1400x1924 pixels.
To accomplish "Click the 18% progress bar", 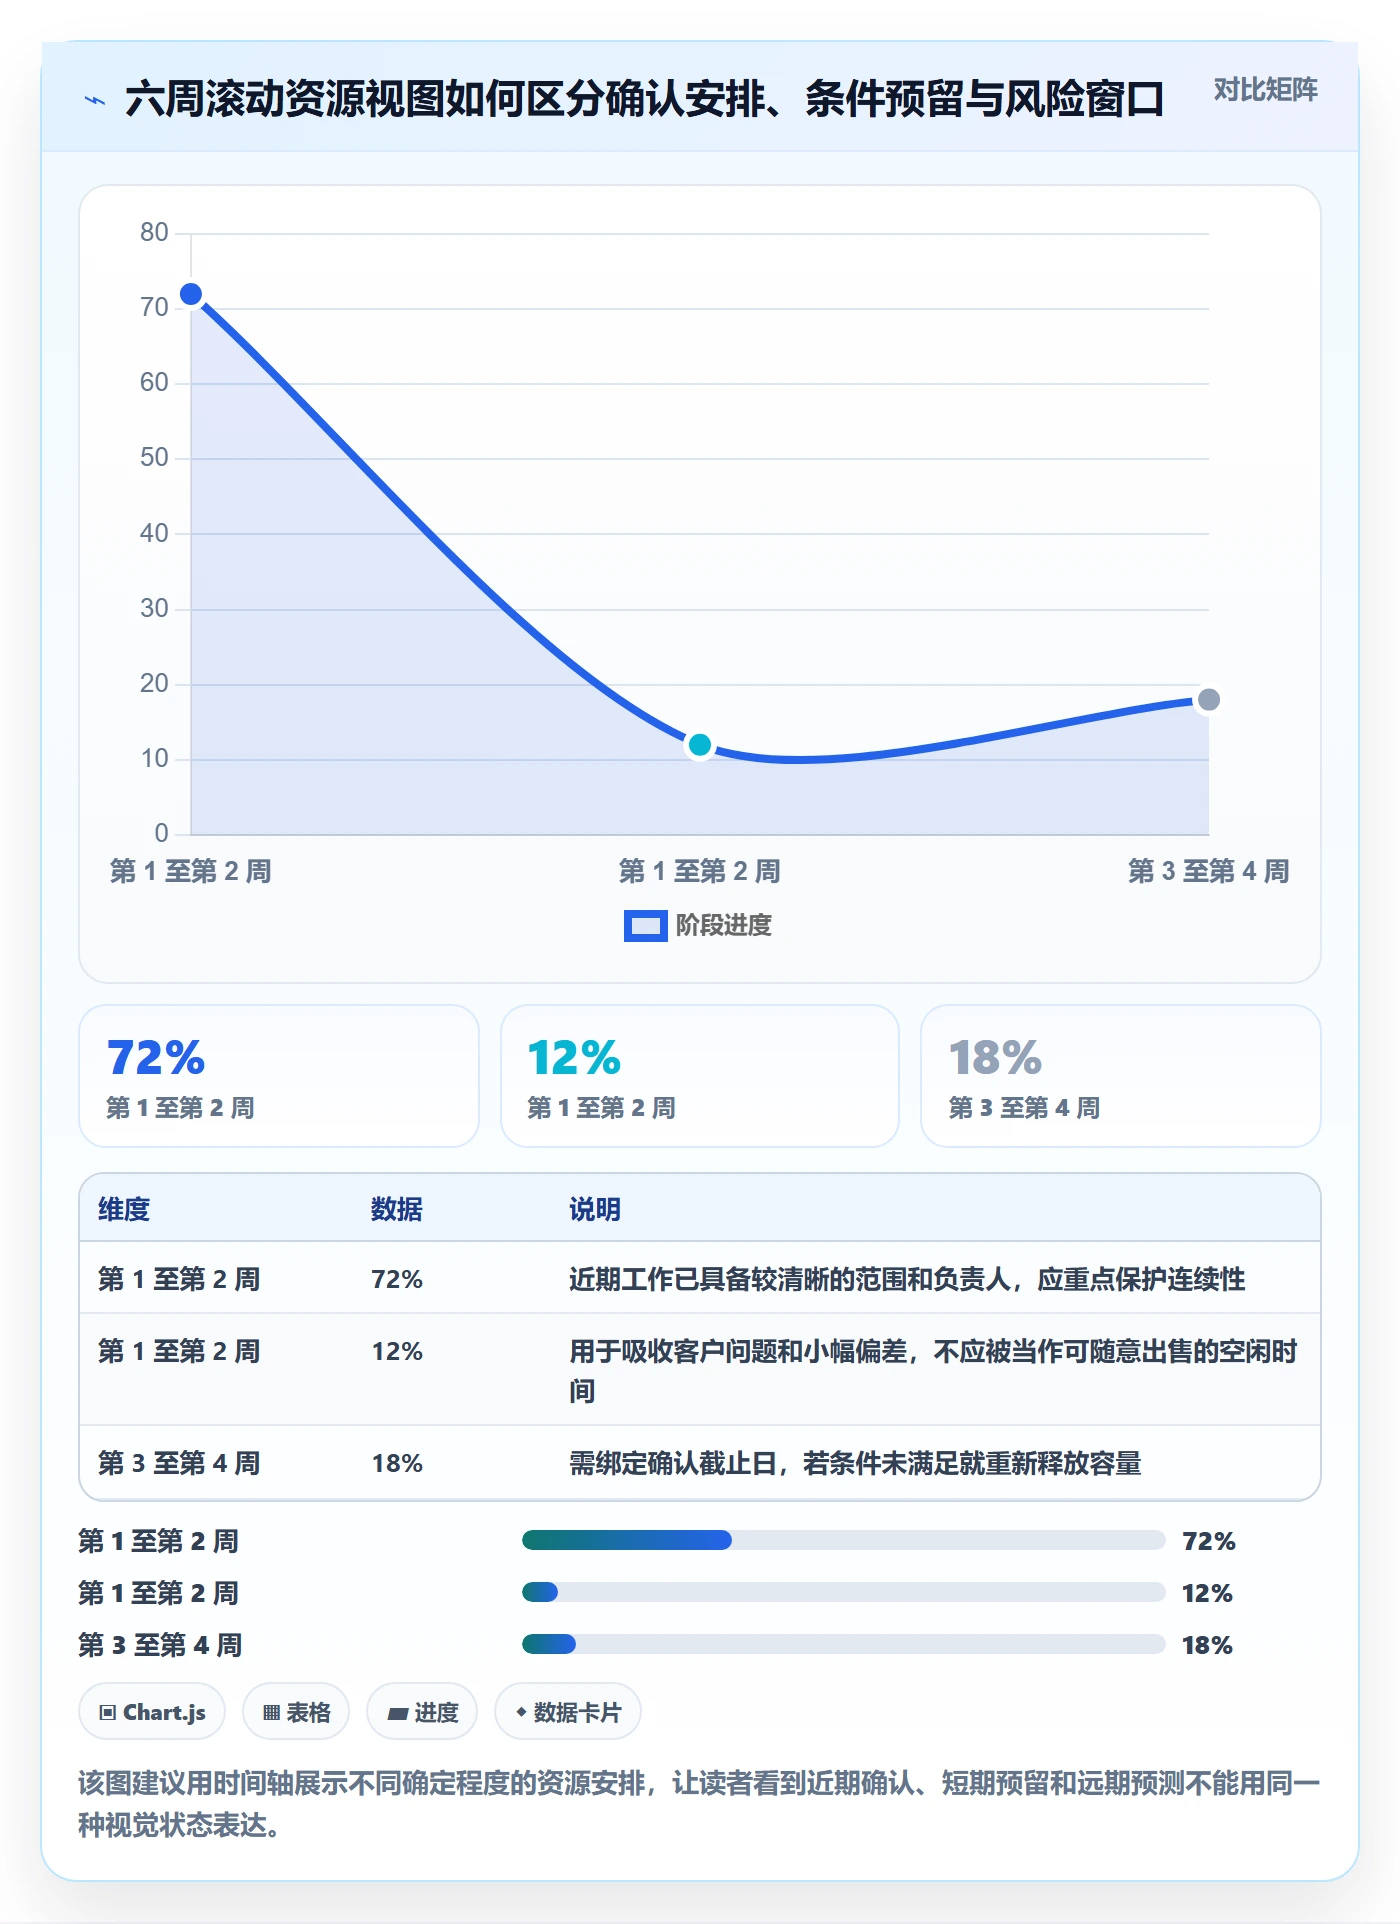I will point(843,1644).
